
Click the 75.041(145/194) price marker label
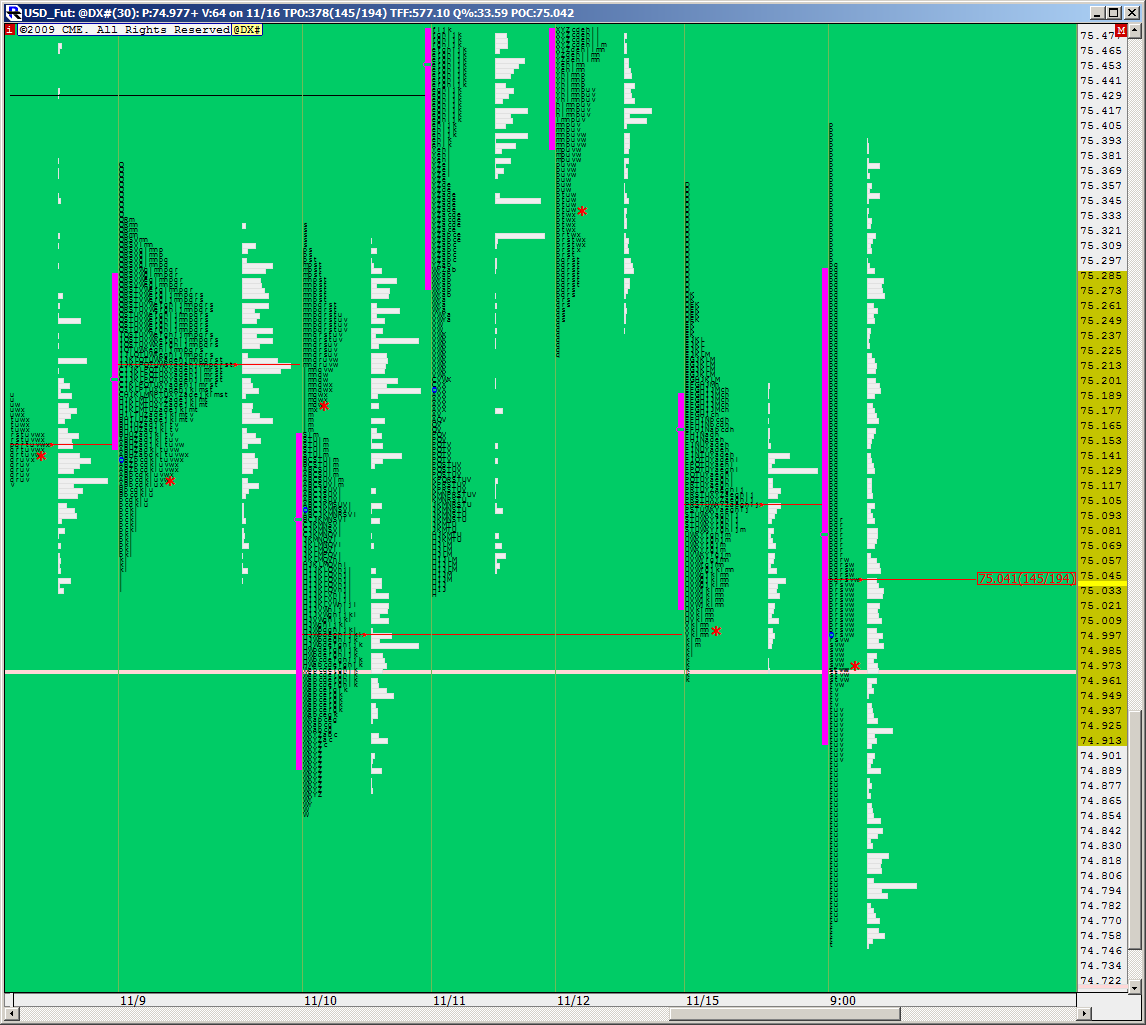pos(1026,579)
